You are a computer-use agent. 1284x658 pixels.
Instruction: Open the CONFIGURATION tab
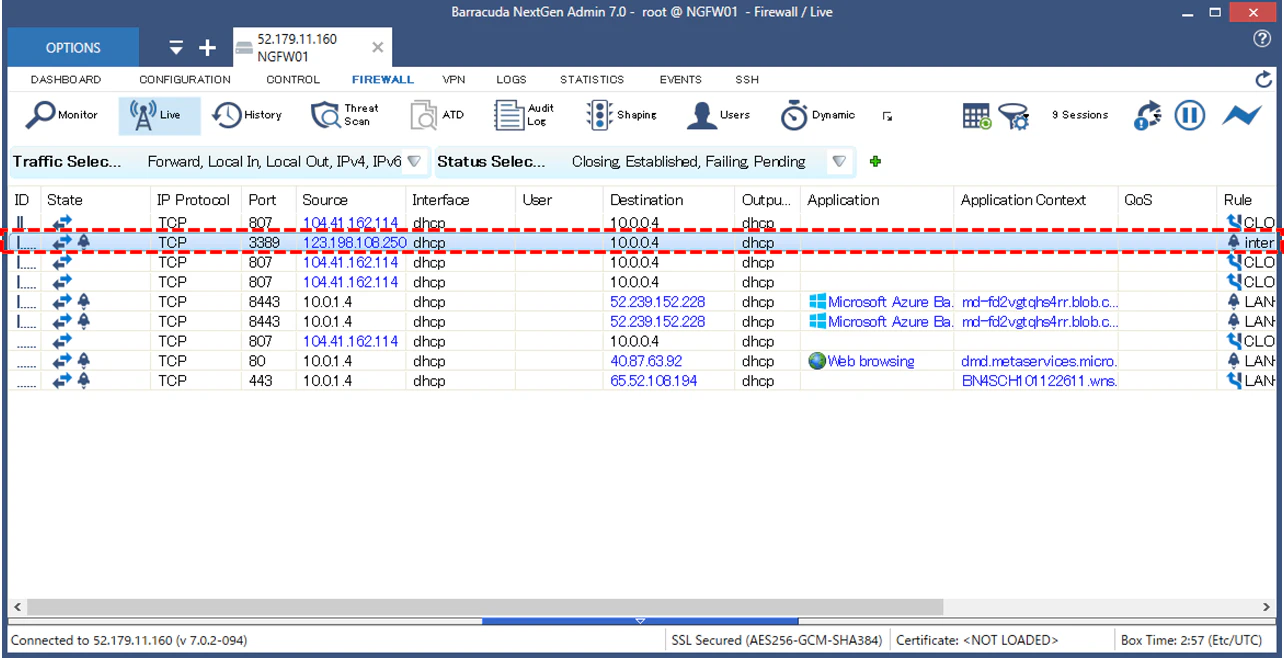pos(185,80)
